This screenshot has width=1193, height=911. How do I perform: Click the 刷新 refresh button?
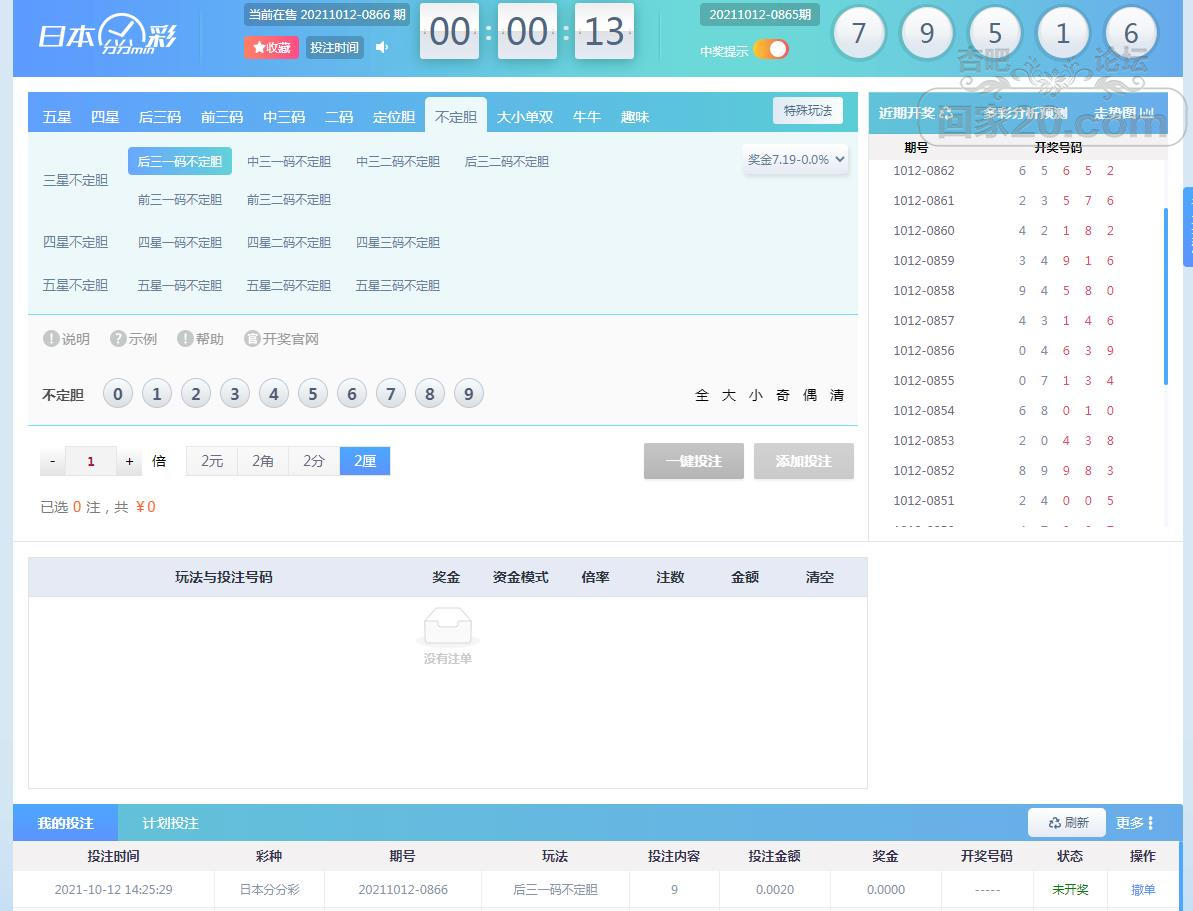[1067, 823]
